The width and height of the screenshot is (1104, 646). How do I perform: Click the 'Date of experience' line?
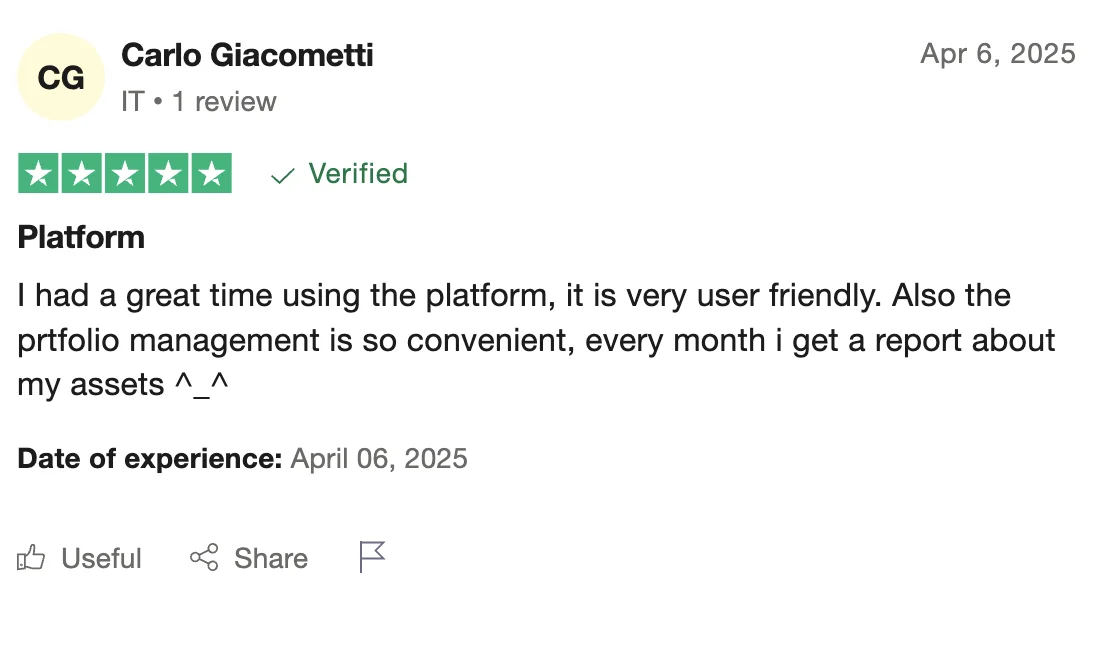(x=242, y=459)
